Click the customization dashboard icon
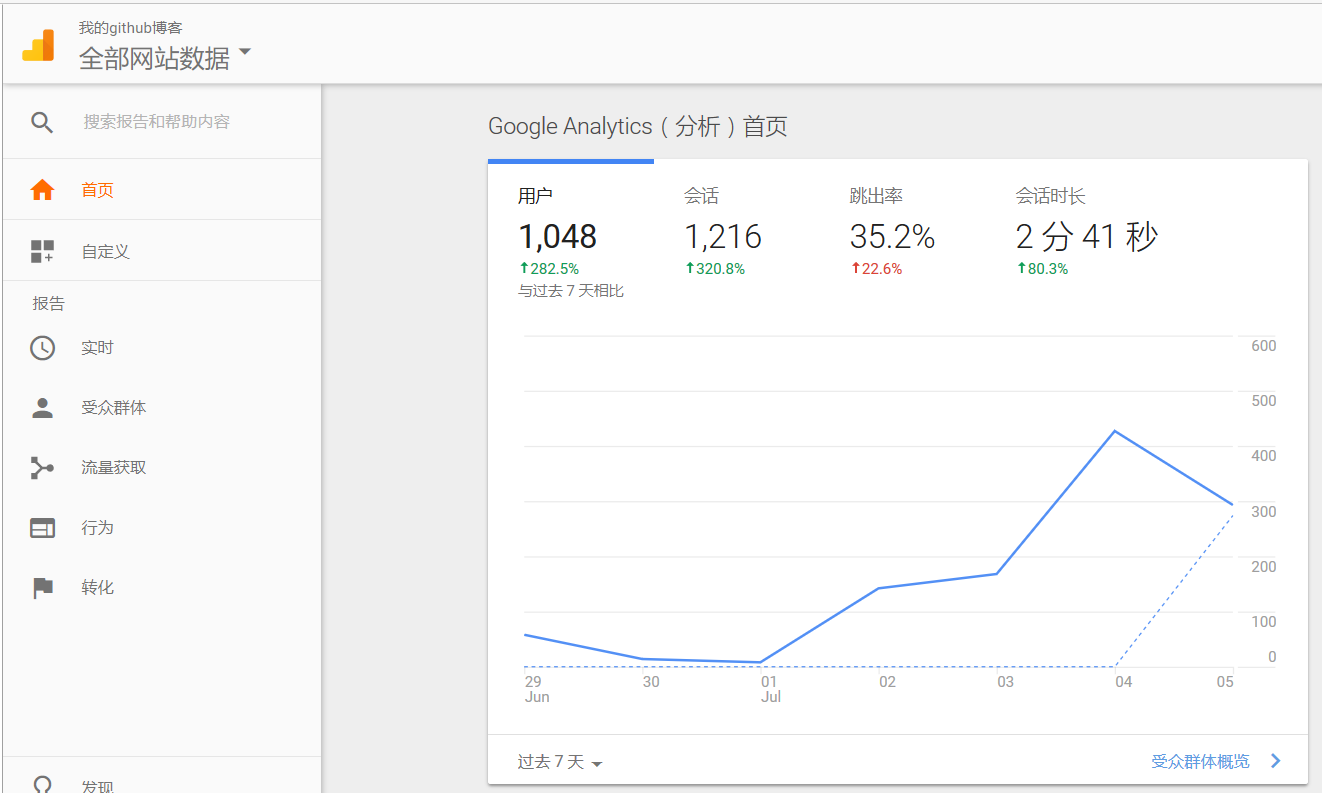The height and width of the screenshot is (793, 1322). [42, 251]
